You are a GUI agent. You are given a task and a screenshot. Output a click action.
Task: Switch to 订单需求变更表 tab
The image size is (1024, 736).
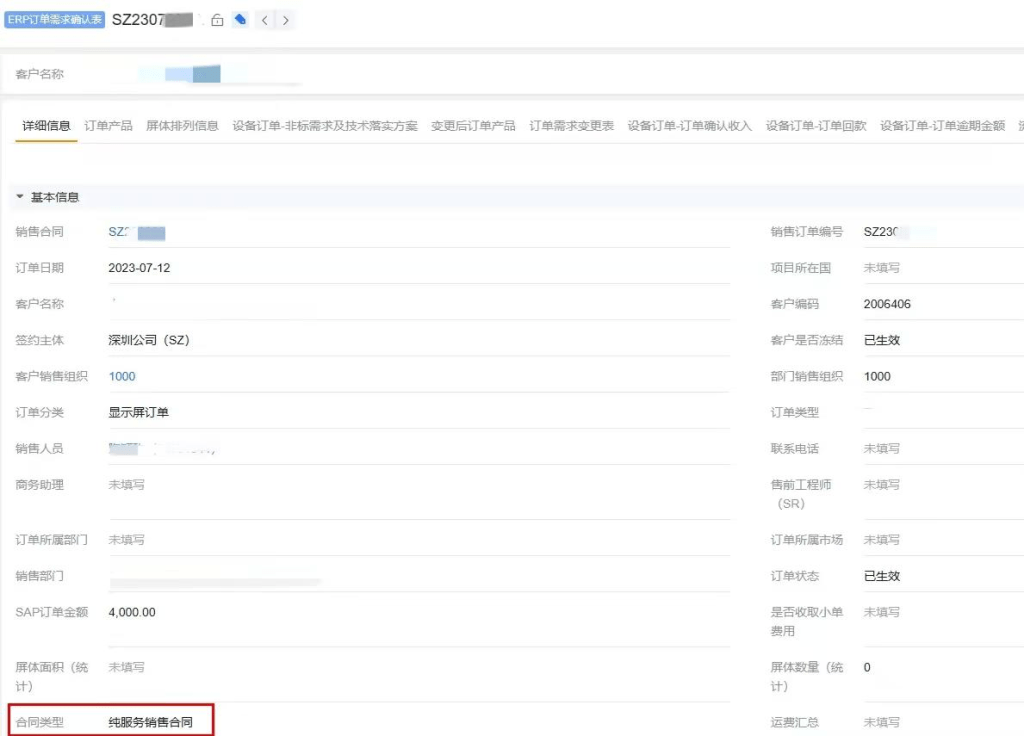click(571, 126)
